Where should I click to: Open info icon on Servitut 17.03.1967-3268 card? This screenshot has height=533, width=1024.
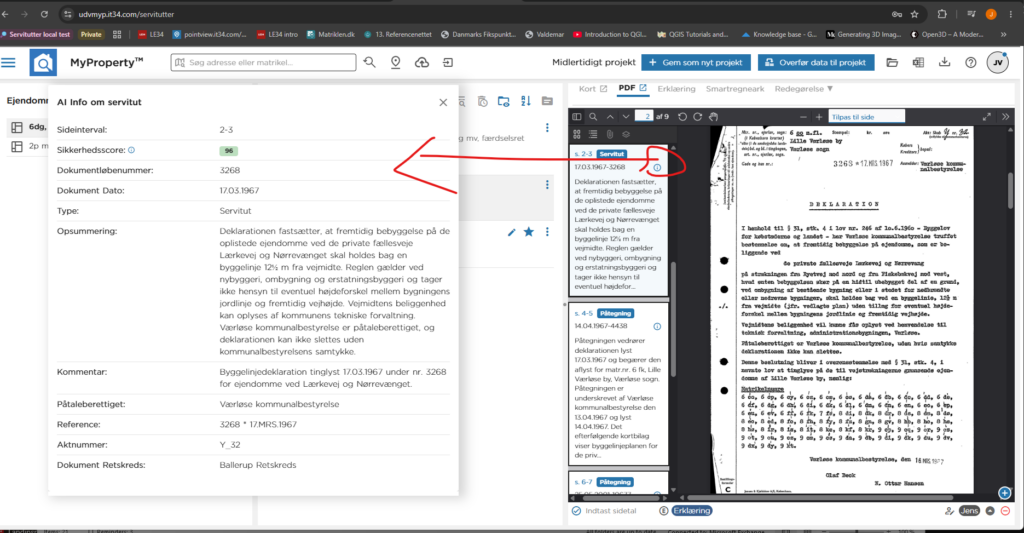click(x=657, y=168)
